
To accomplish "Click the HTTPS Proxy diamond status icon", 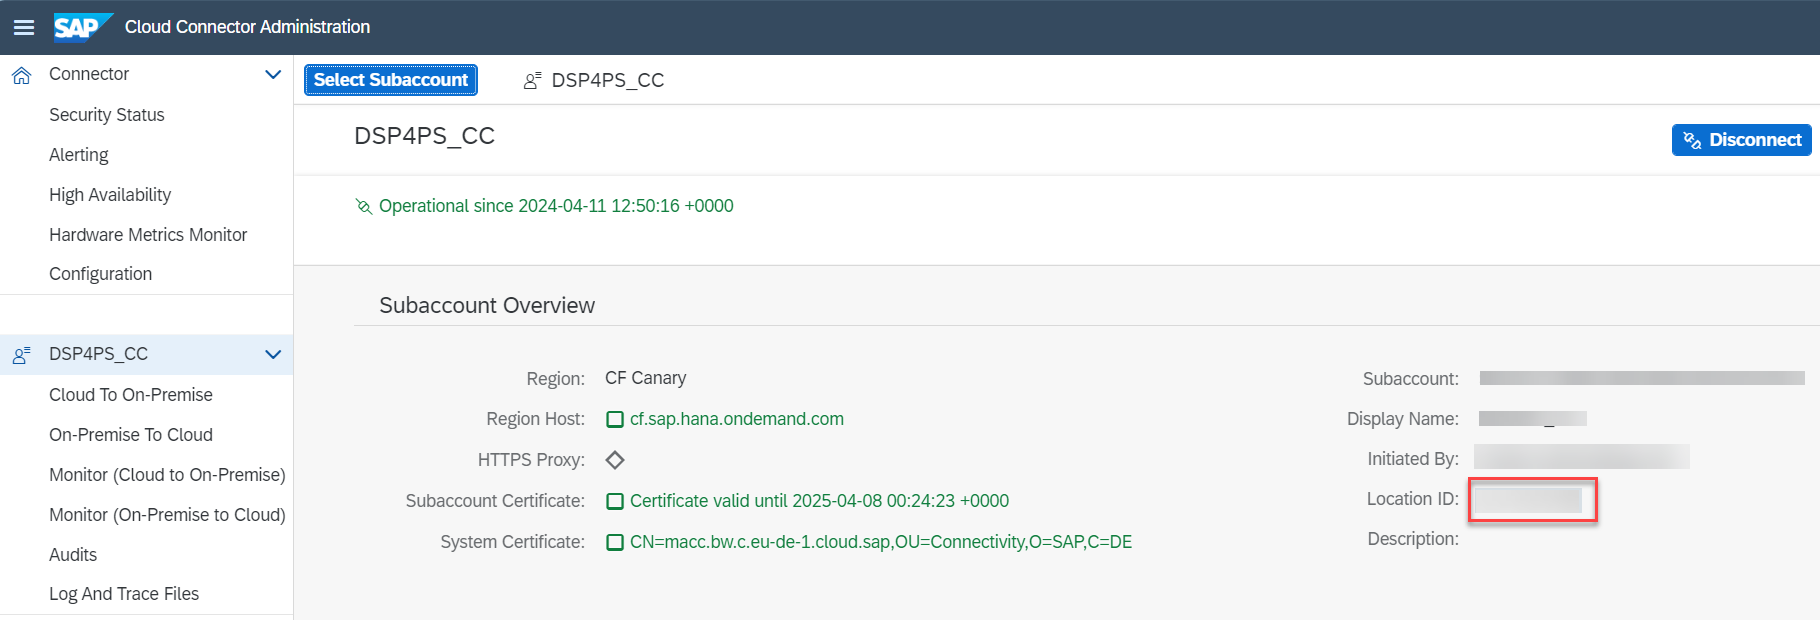I will pyautogui.click(x=615, y=460).
